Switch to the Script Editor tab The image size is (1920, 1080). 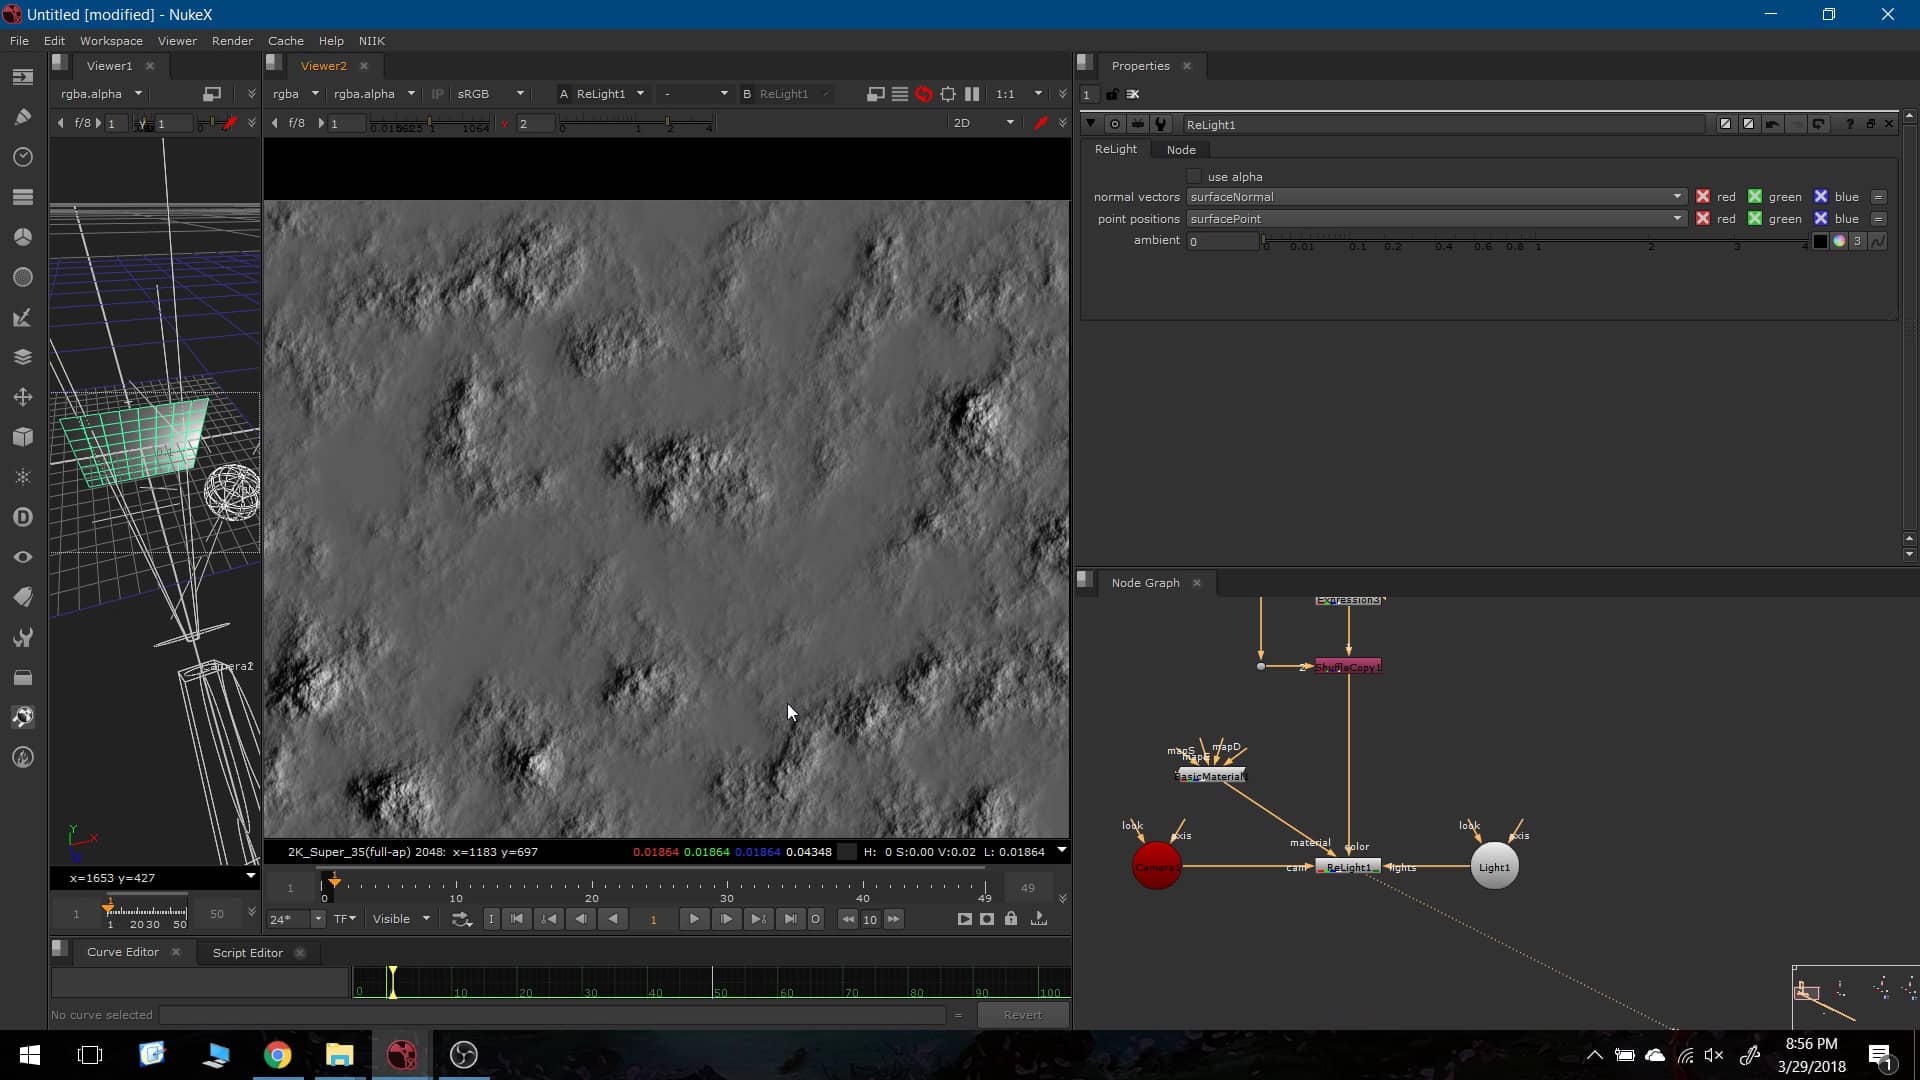(247, 952)
